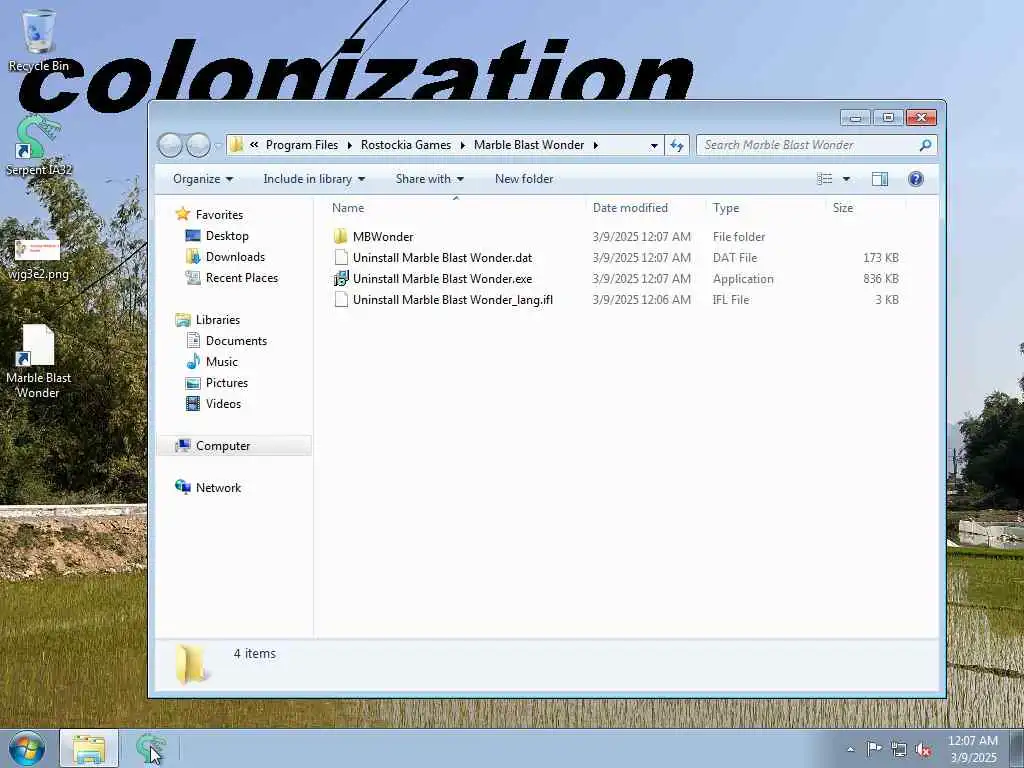Image resolution: width=1024 pixels, height=768 pixels.
Task: Open the Organize dropdown menu
Action: point(202,179)
